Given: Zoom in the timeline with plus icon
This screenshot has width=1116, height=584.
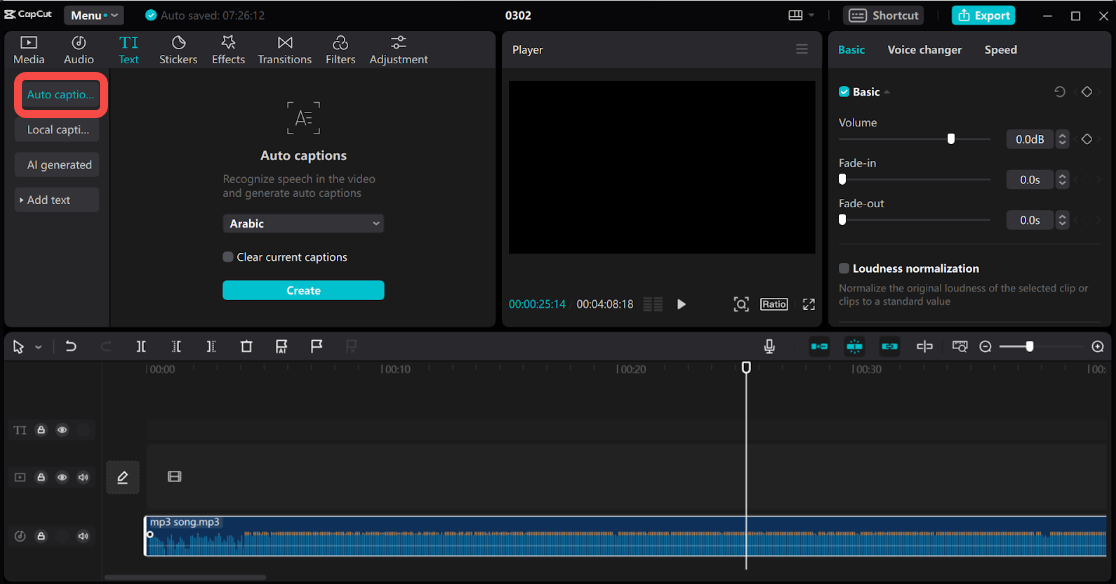Looking at the screenshot, I should [x=1097, y=346].
